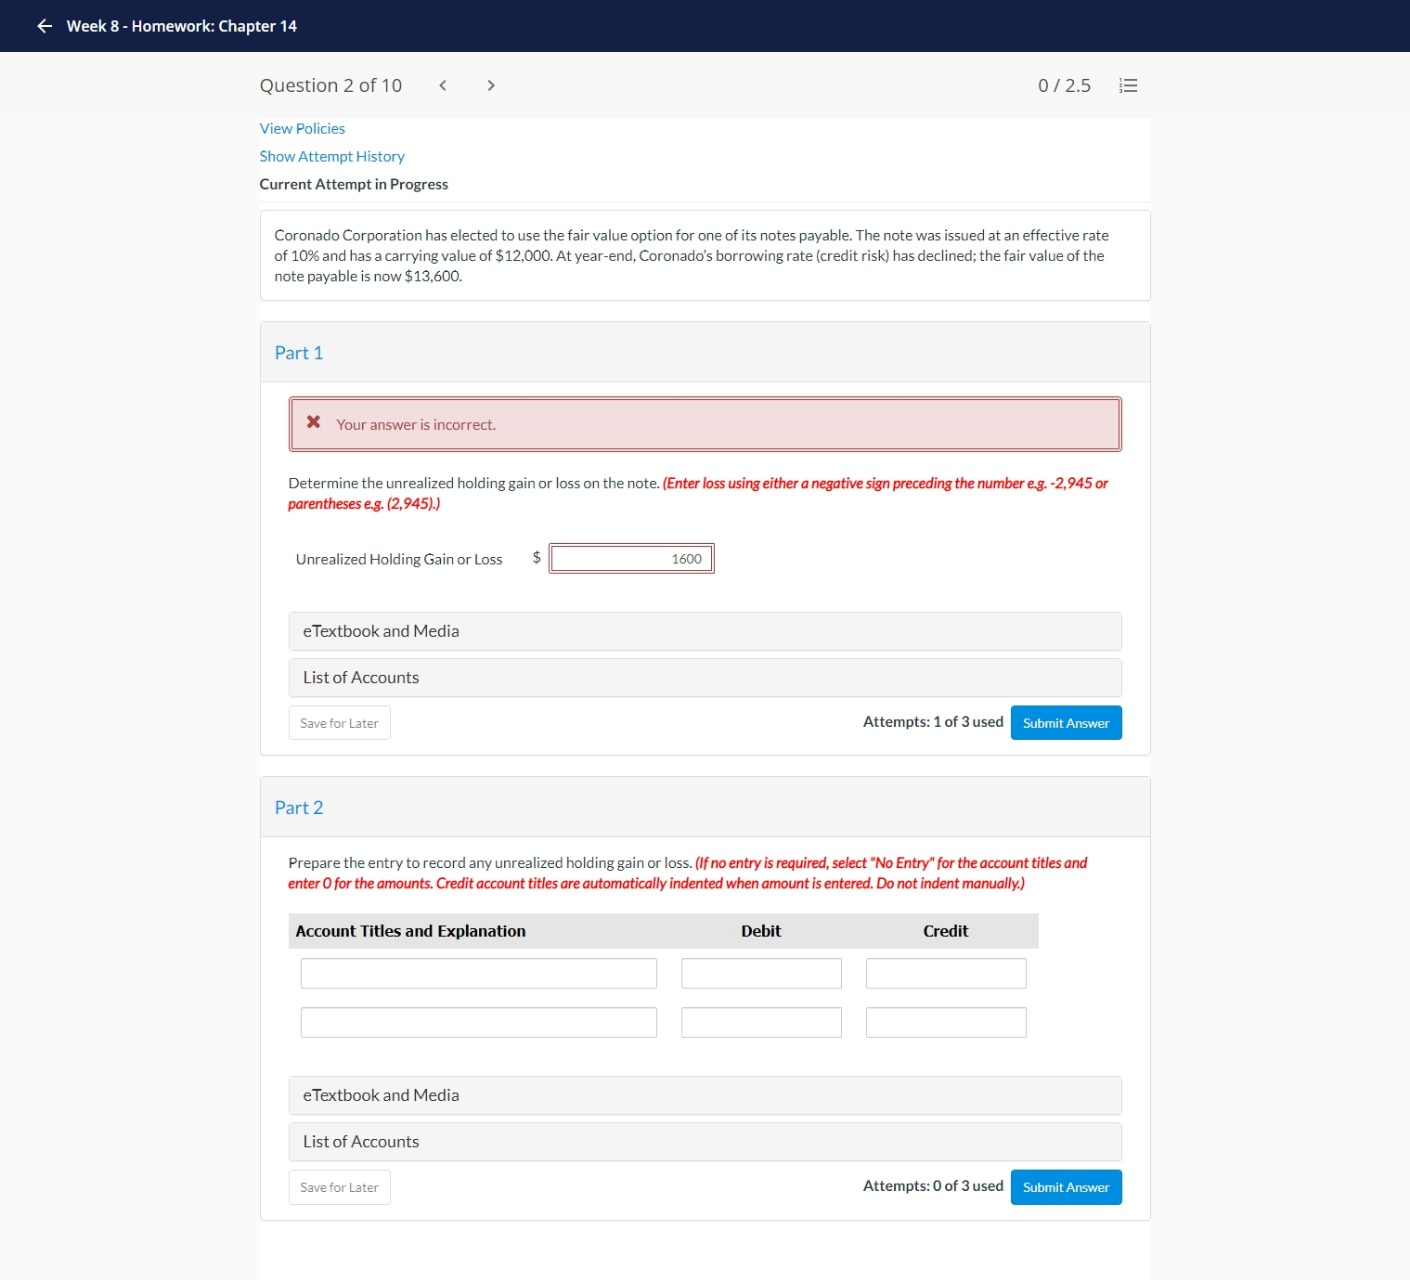Click the Credit column header
This screenshot has height=1280, width=1410.
point(946,931)
